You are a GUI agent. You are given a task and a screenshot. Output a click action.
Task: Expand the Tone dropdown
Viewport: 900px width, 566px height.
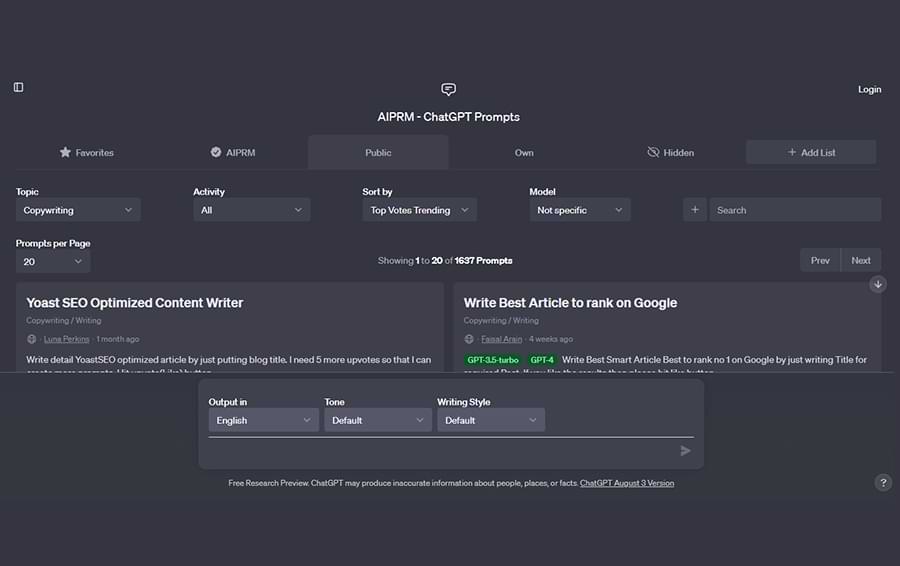coord(378,420)
